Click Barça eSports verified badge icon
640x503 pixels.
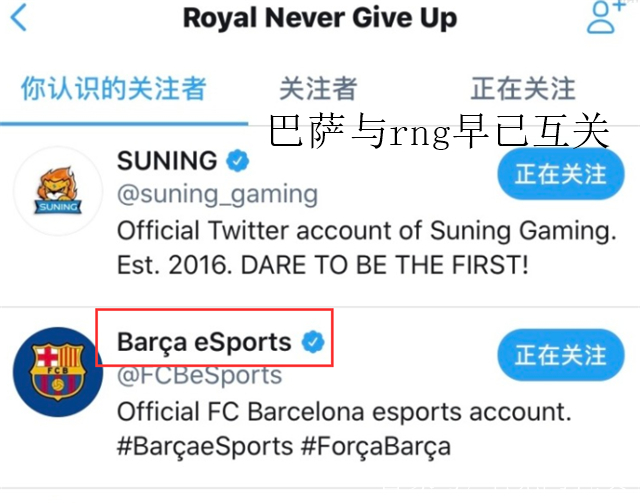pos(313,342)
